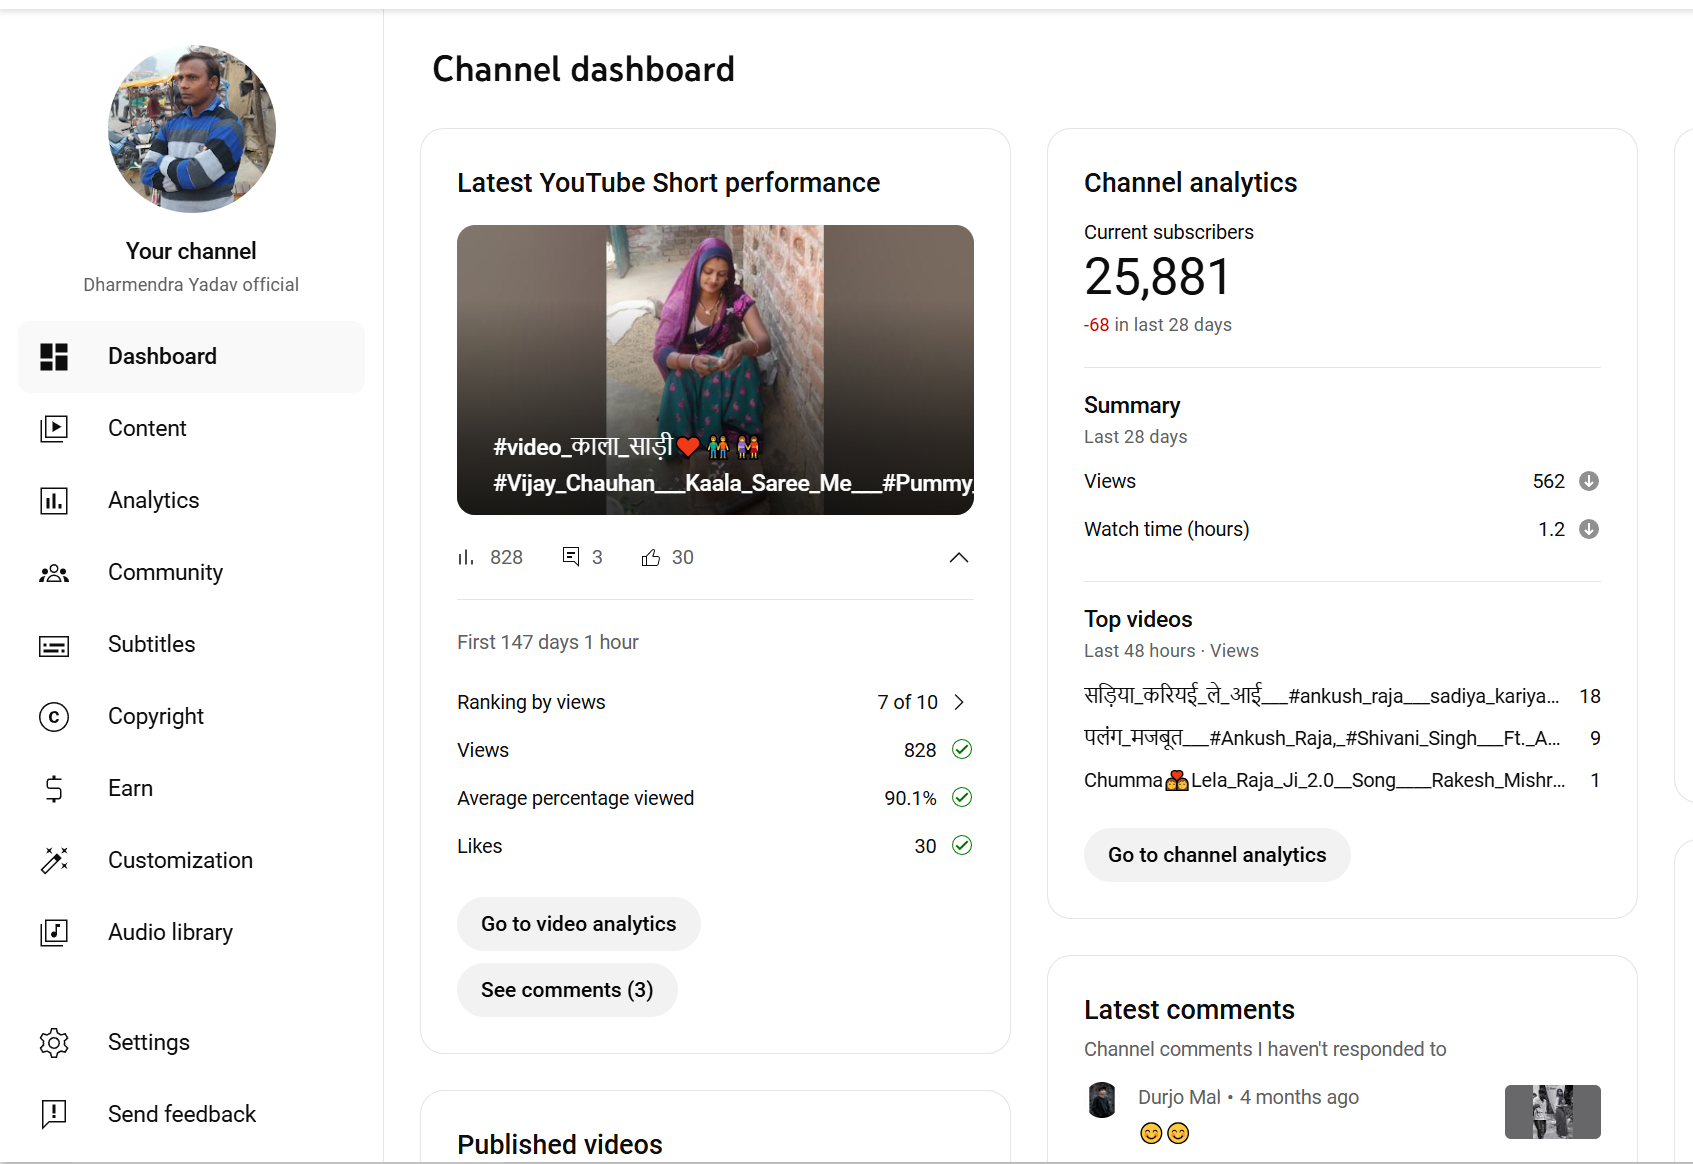Click the 'Last 48 hours · Views' text

(1171, 651)
